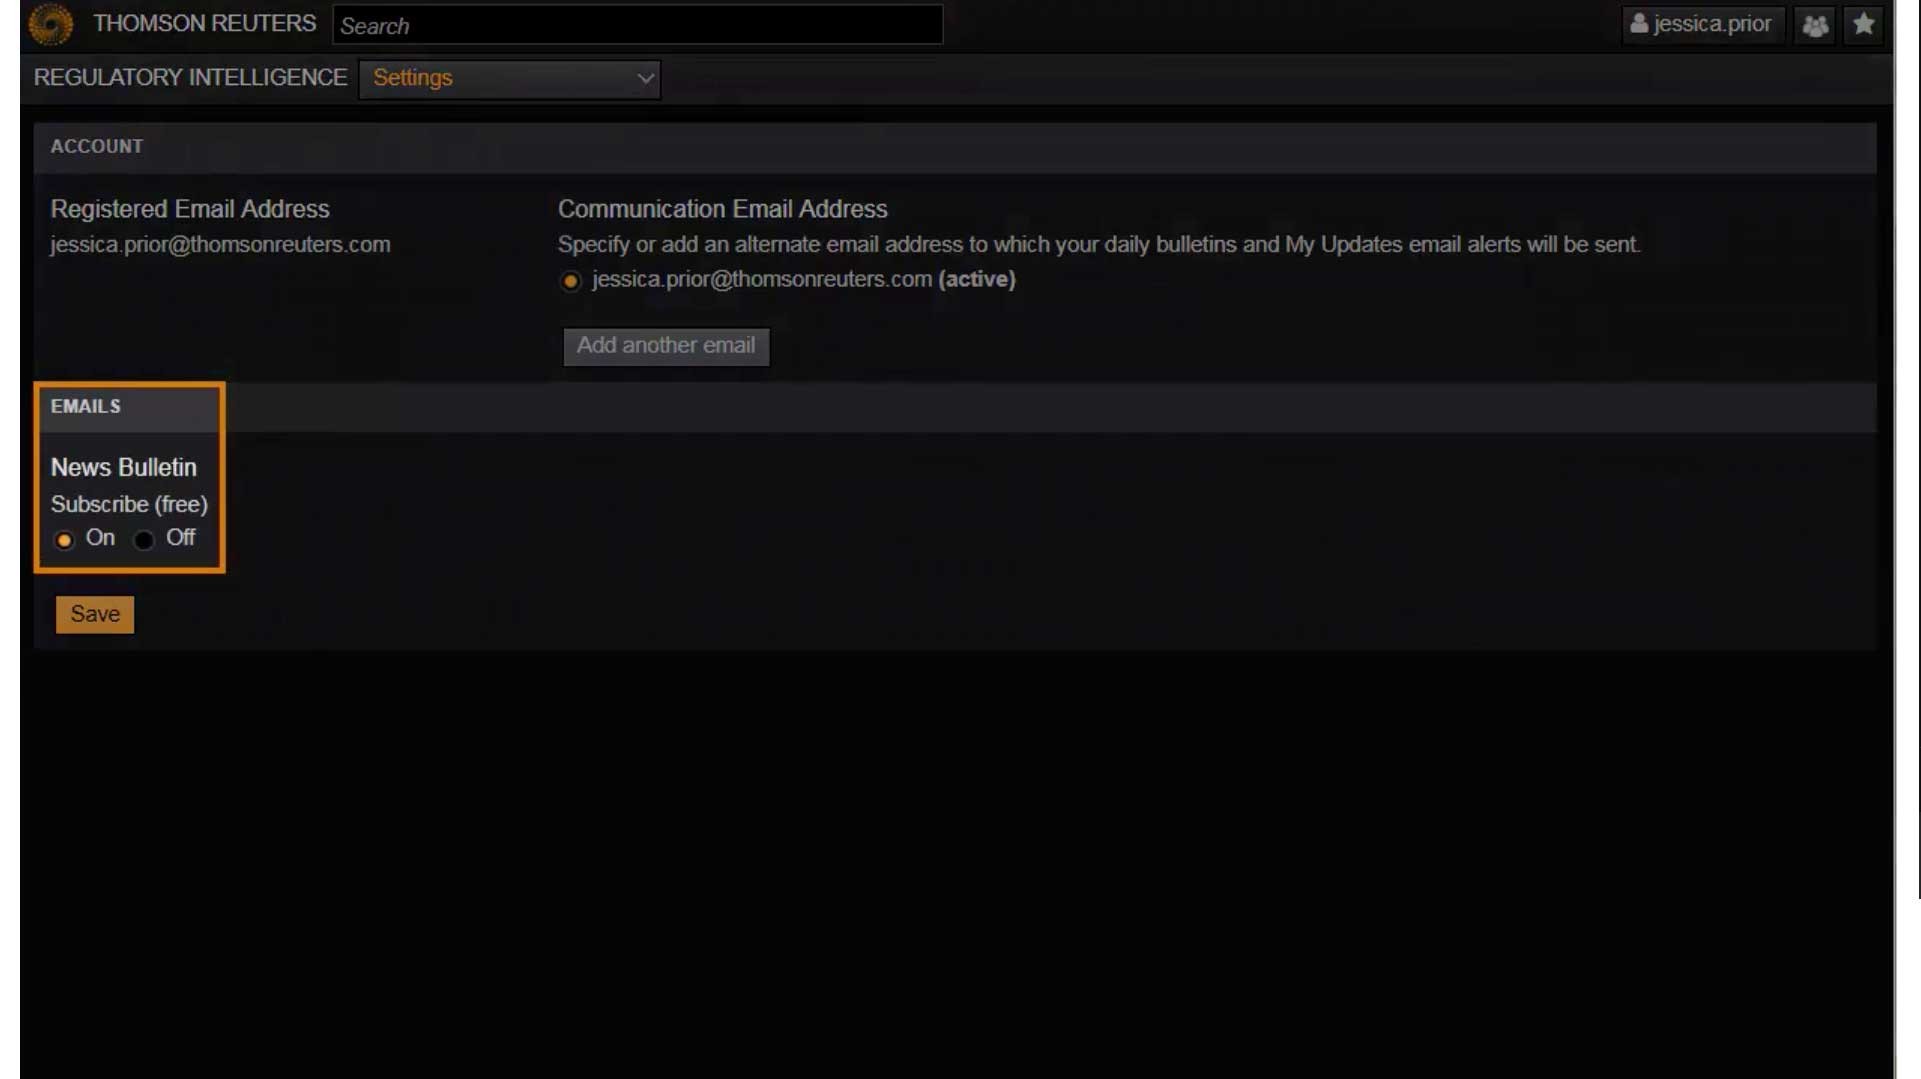Image resolution: width=1921 pixels, height=1079 pixels.
Task: Select the ACCOUNT section header
Action: coord(97,146)
